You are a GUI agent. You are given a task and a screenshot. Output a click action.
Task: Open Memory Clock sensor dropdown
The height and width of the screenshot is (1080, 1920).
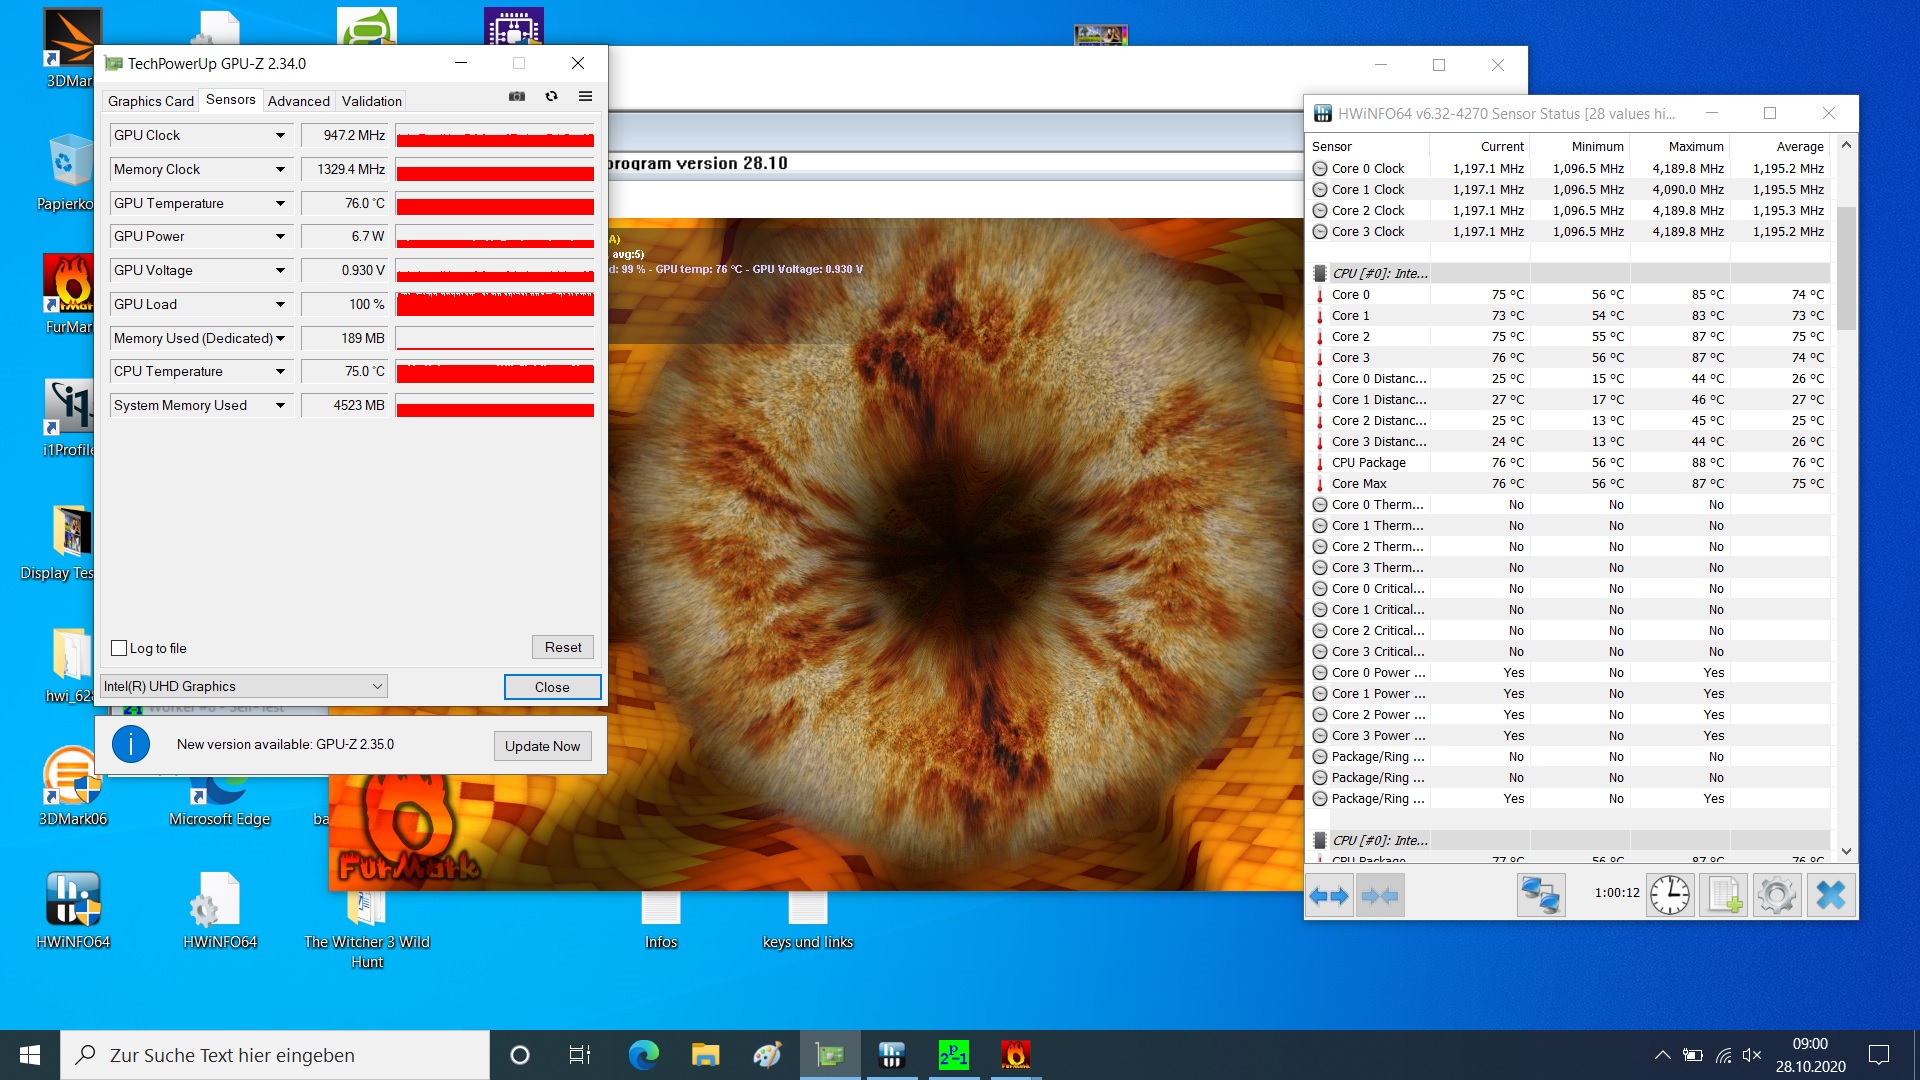pyautogui.click(x=280, y=169)
